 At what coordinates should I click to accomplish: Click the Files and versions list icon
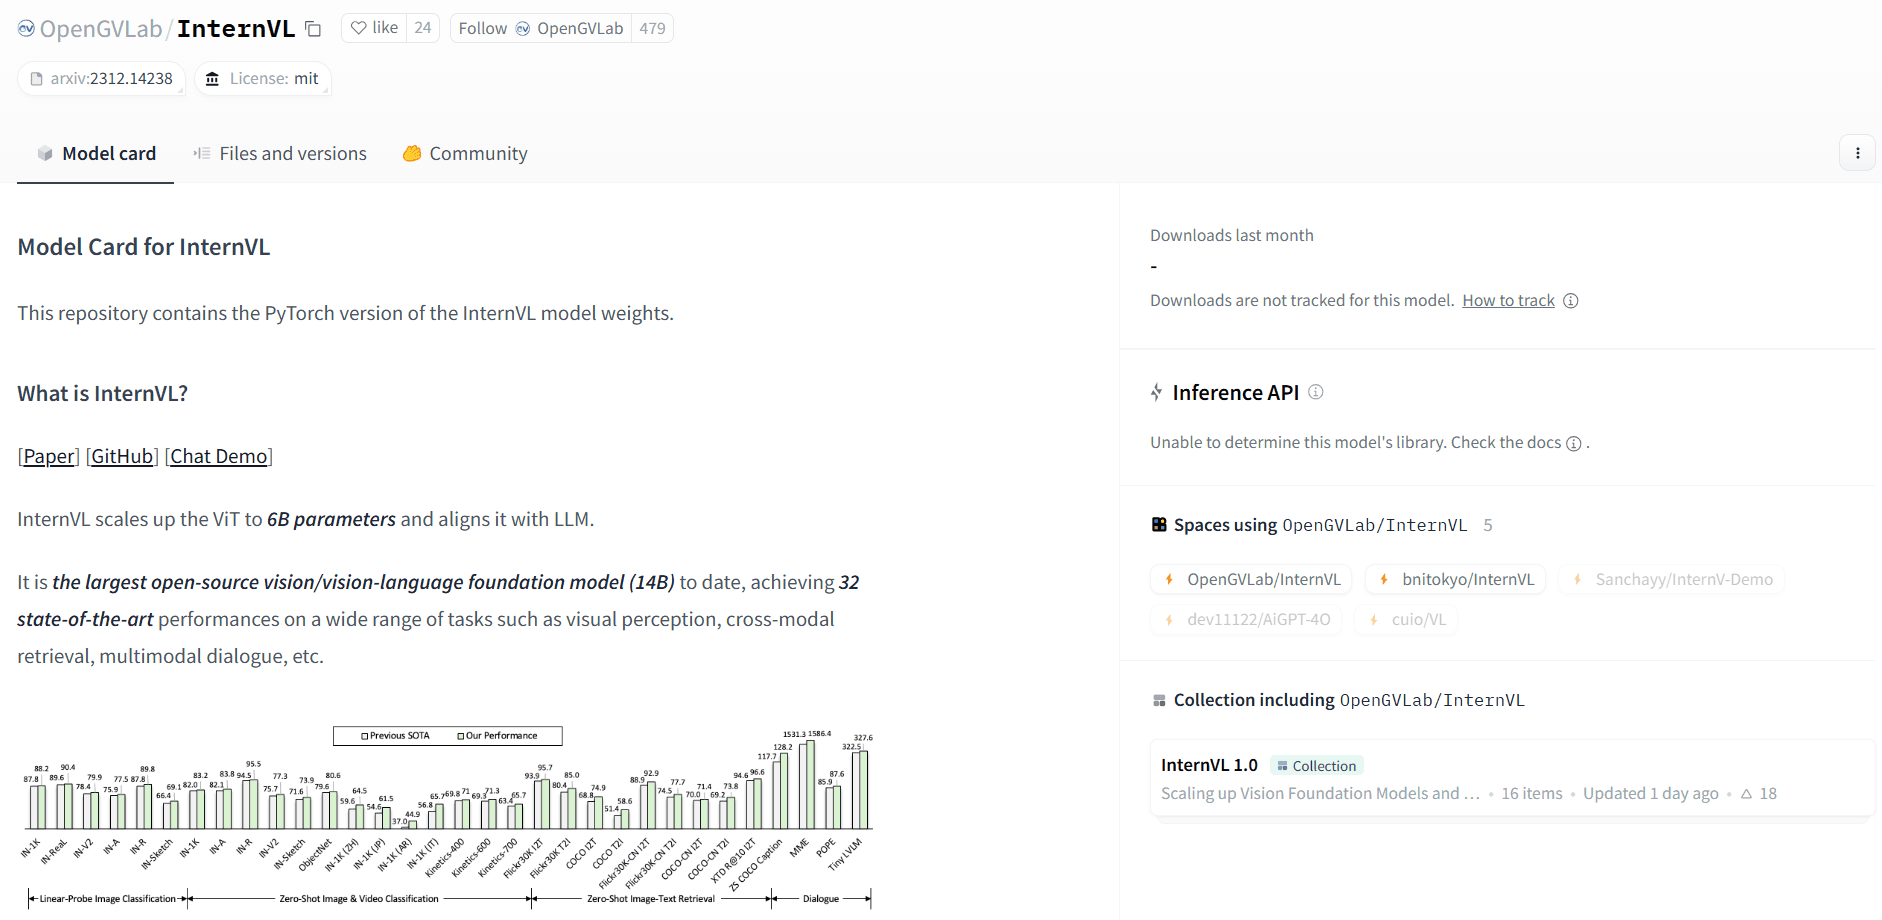click(x=201, y=153)
